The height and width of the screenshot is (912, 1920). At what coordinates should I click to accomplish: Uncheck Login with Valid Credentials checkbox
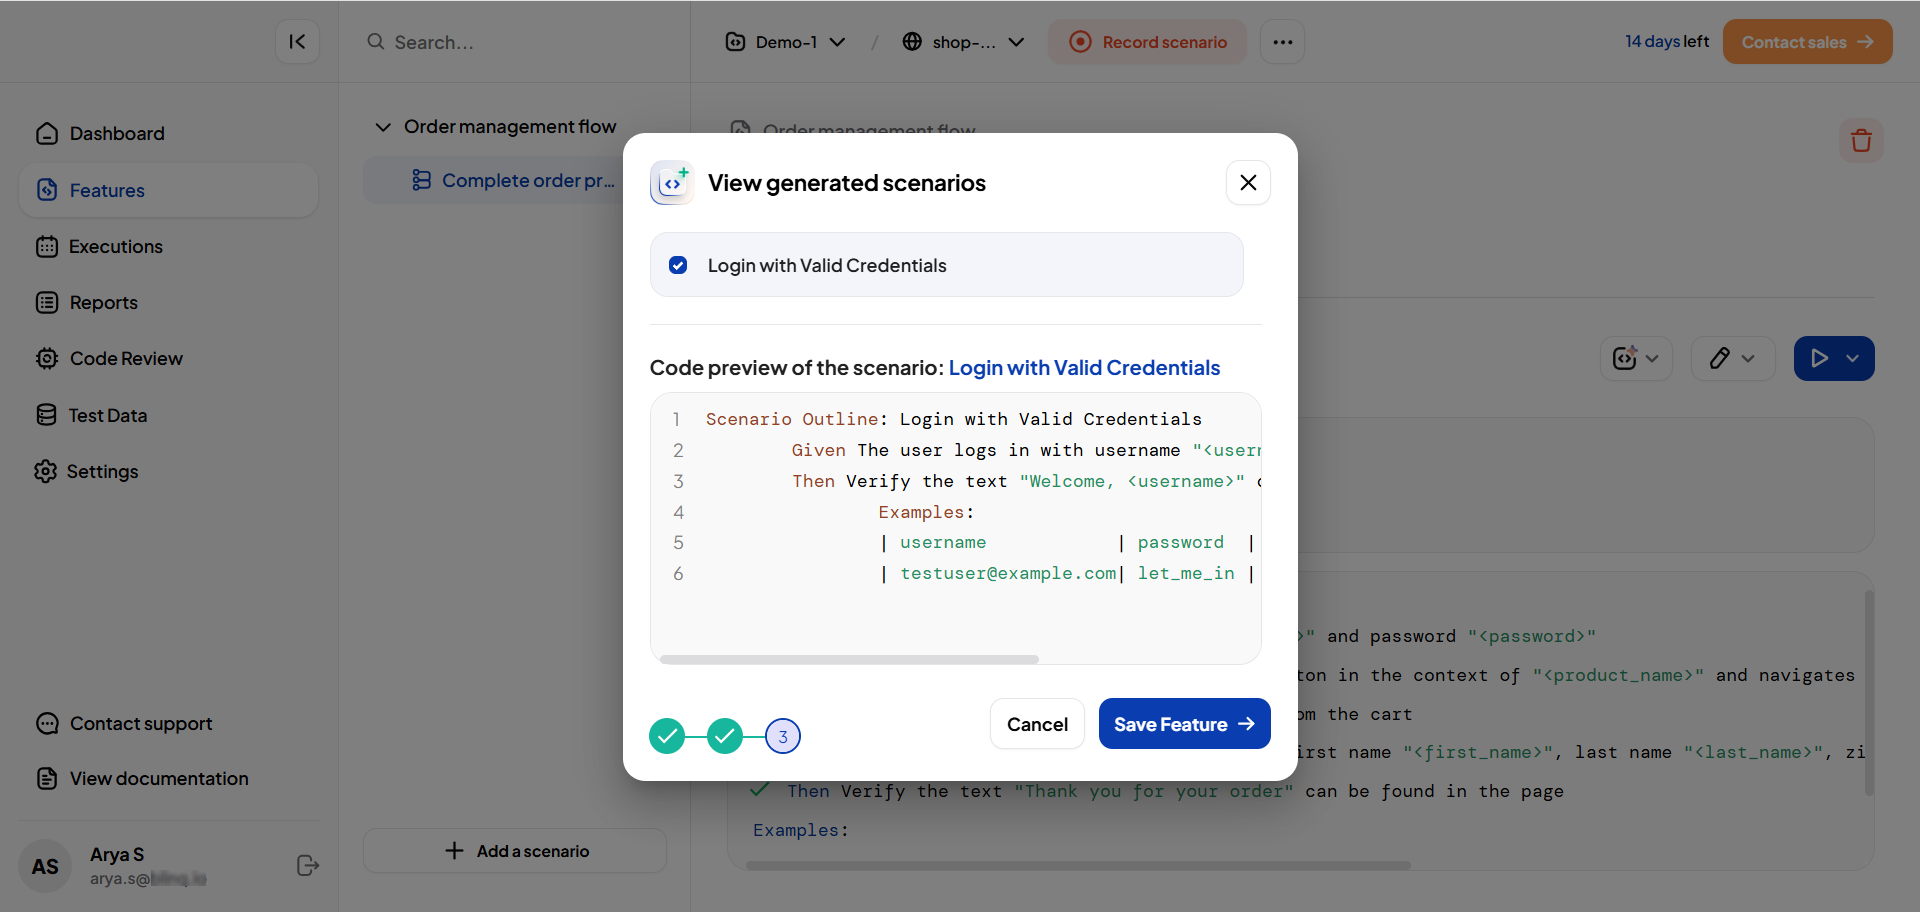coord(678,266)
